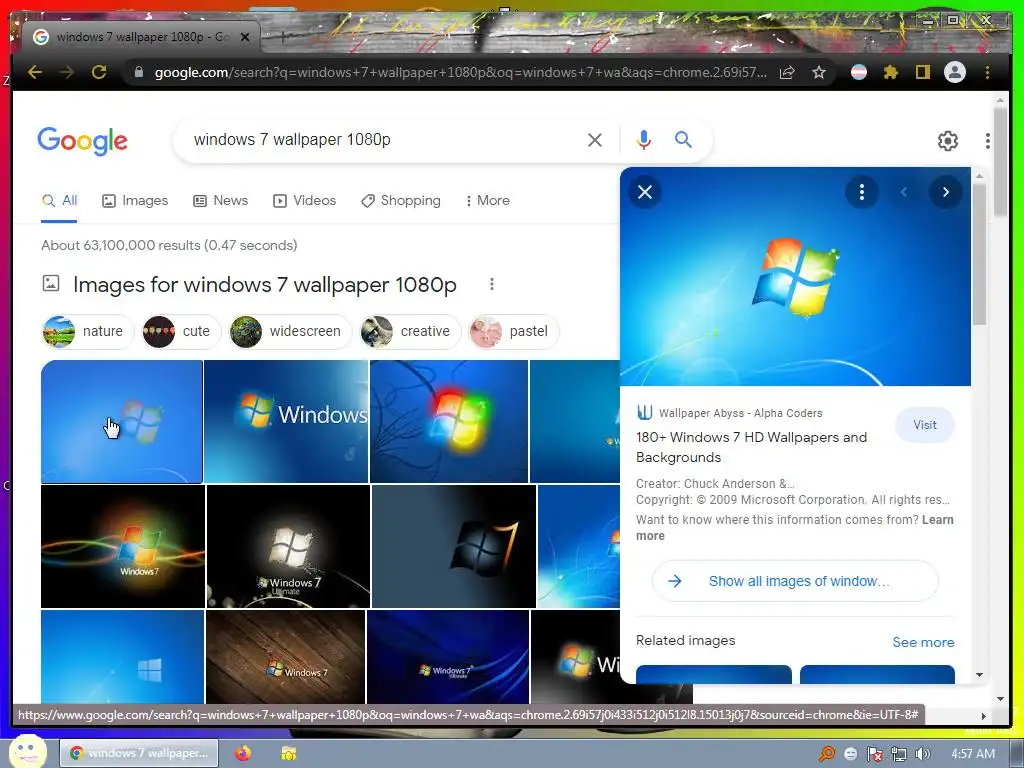The width and height of the screenshot is (1024, 768).
Task: Open Google quick settings gear
Action: (x=948, y=140)
